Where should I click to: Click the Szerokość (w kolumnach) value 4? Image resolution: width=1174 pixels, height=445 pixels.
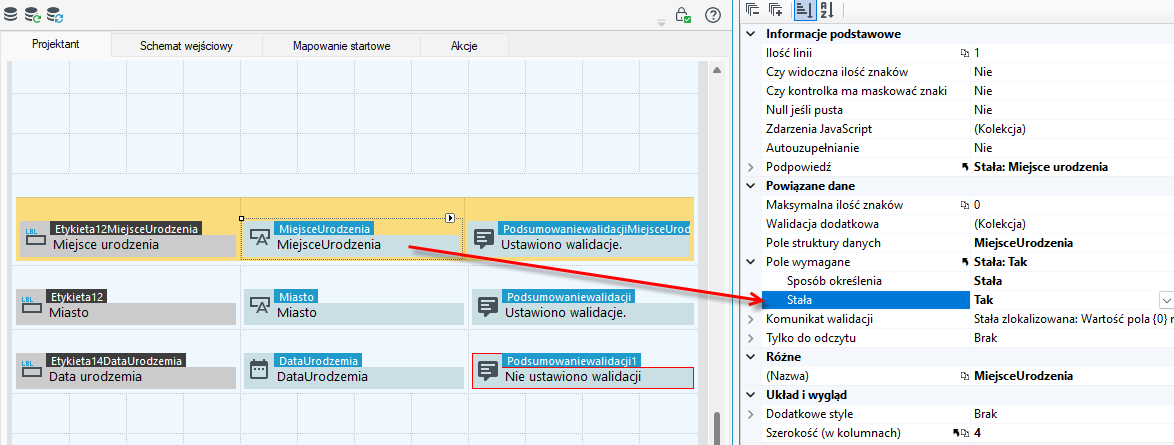click(978, 433)
